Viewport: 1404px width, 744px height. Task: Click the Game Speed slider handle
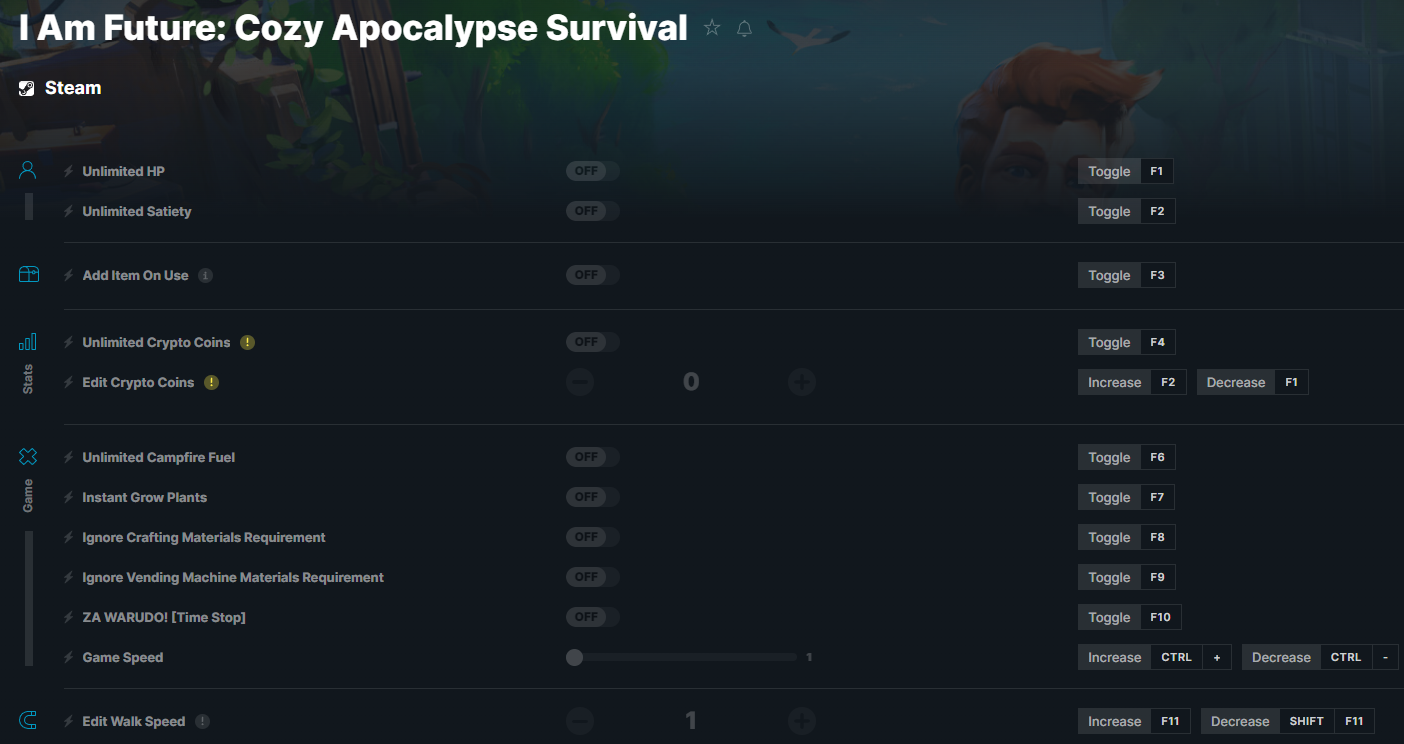(x=574, y=657)
